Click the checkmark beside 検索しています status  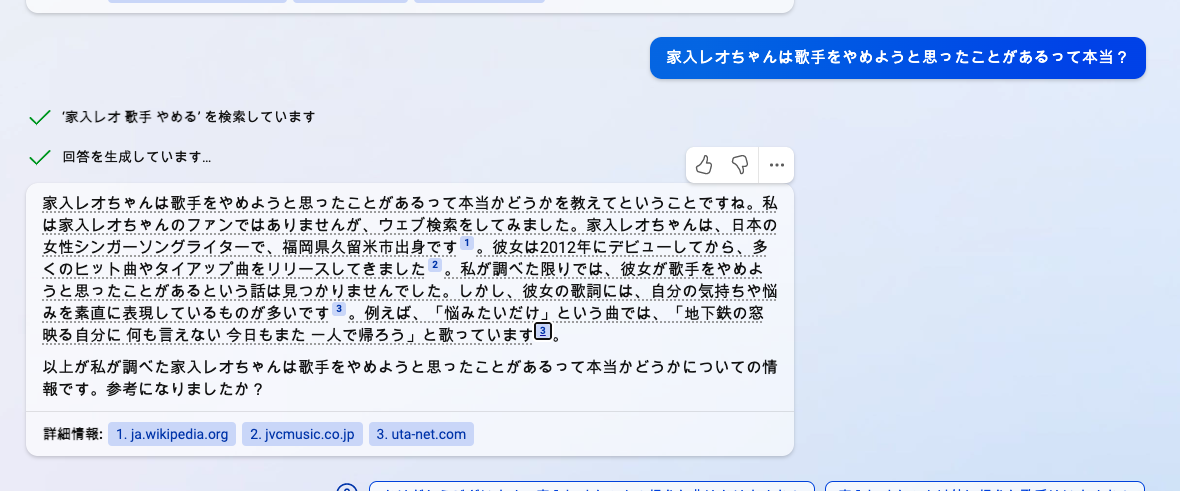(x=39, y=117)
